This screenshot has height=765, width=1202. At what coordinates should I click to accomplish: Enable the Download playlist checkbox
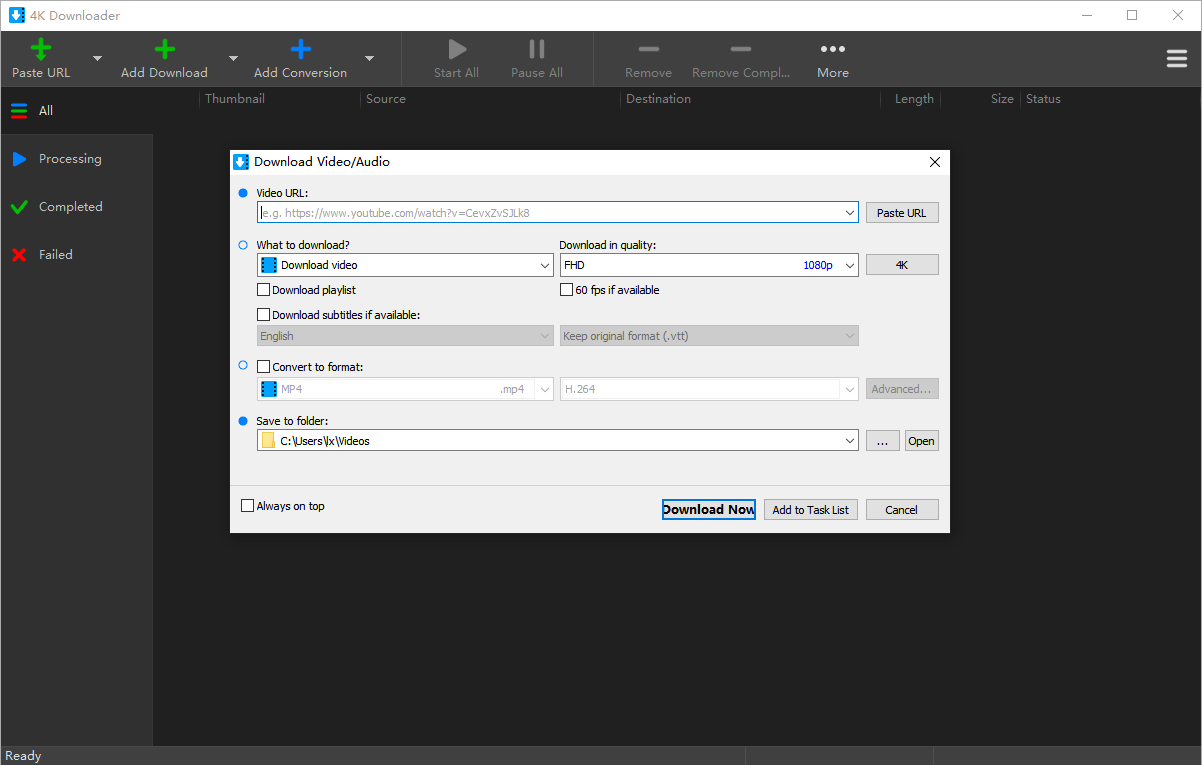(264, 290)
